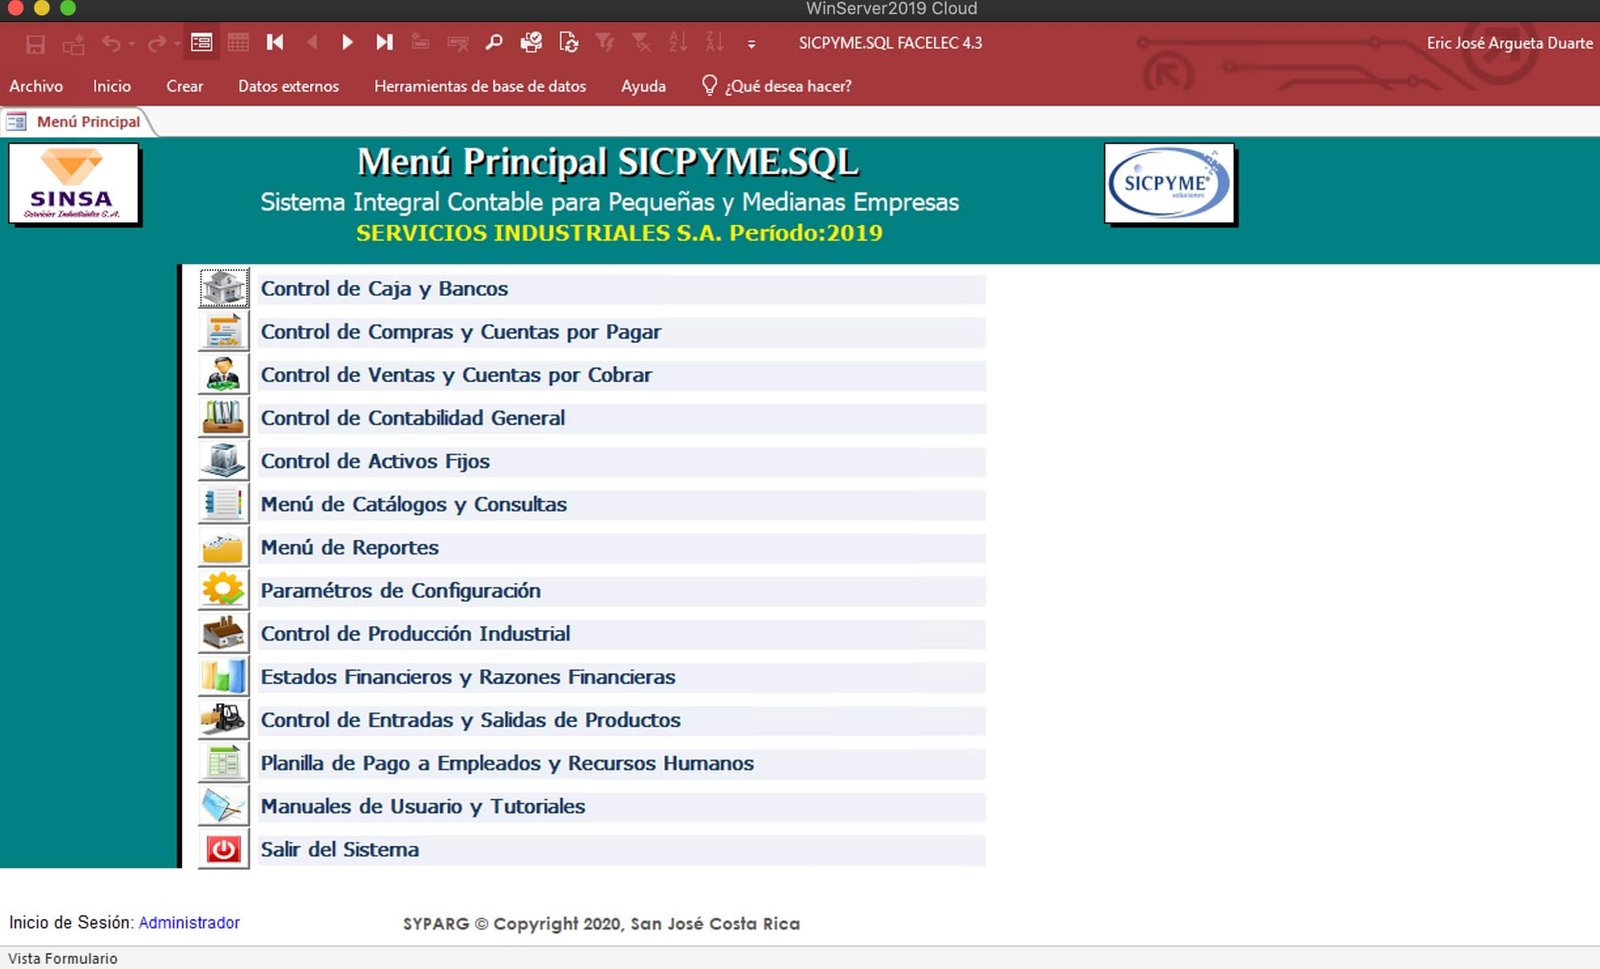
Task: Jump to last record in toolbar
Action: click(384, 43)
